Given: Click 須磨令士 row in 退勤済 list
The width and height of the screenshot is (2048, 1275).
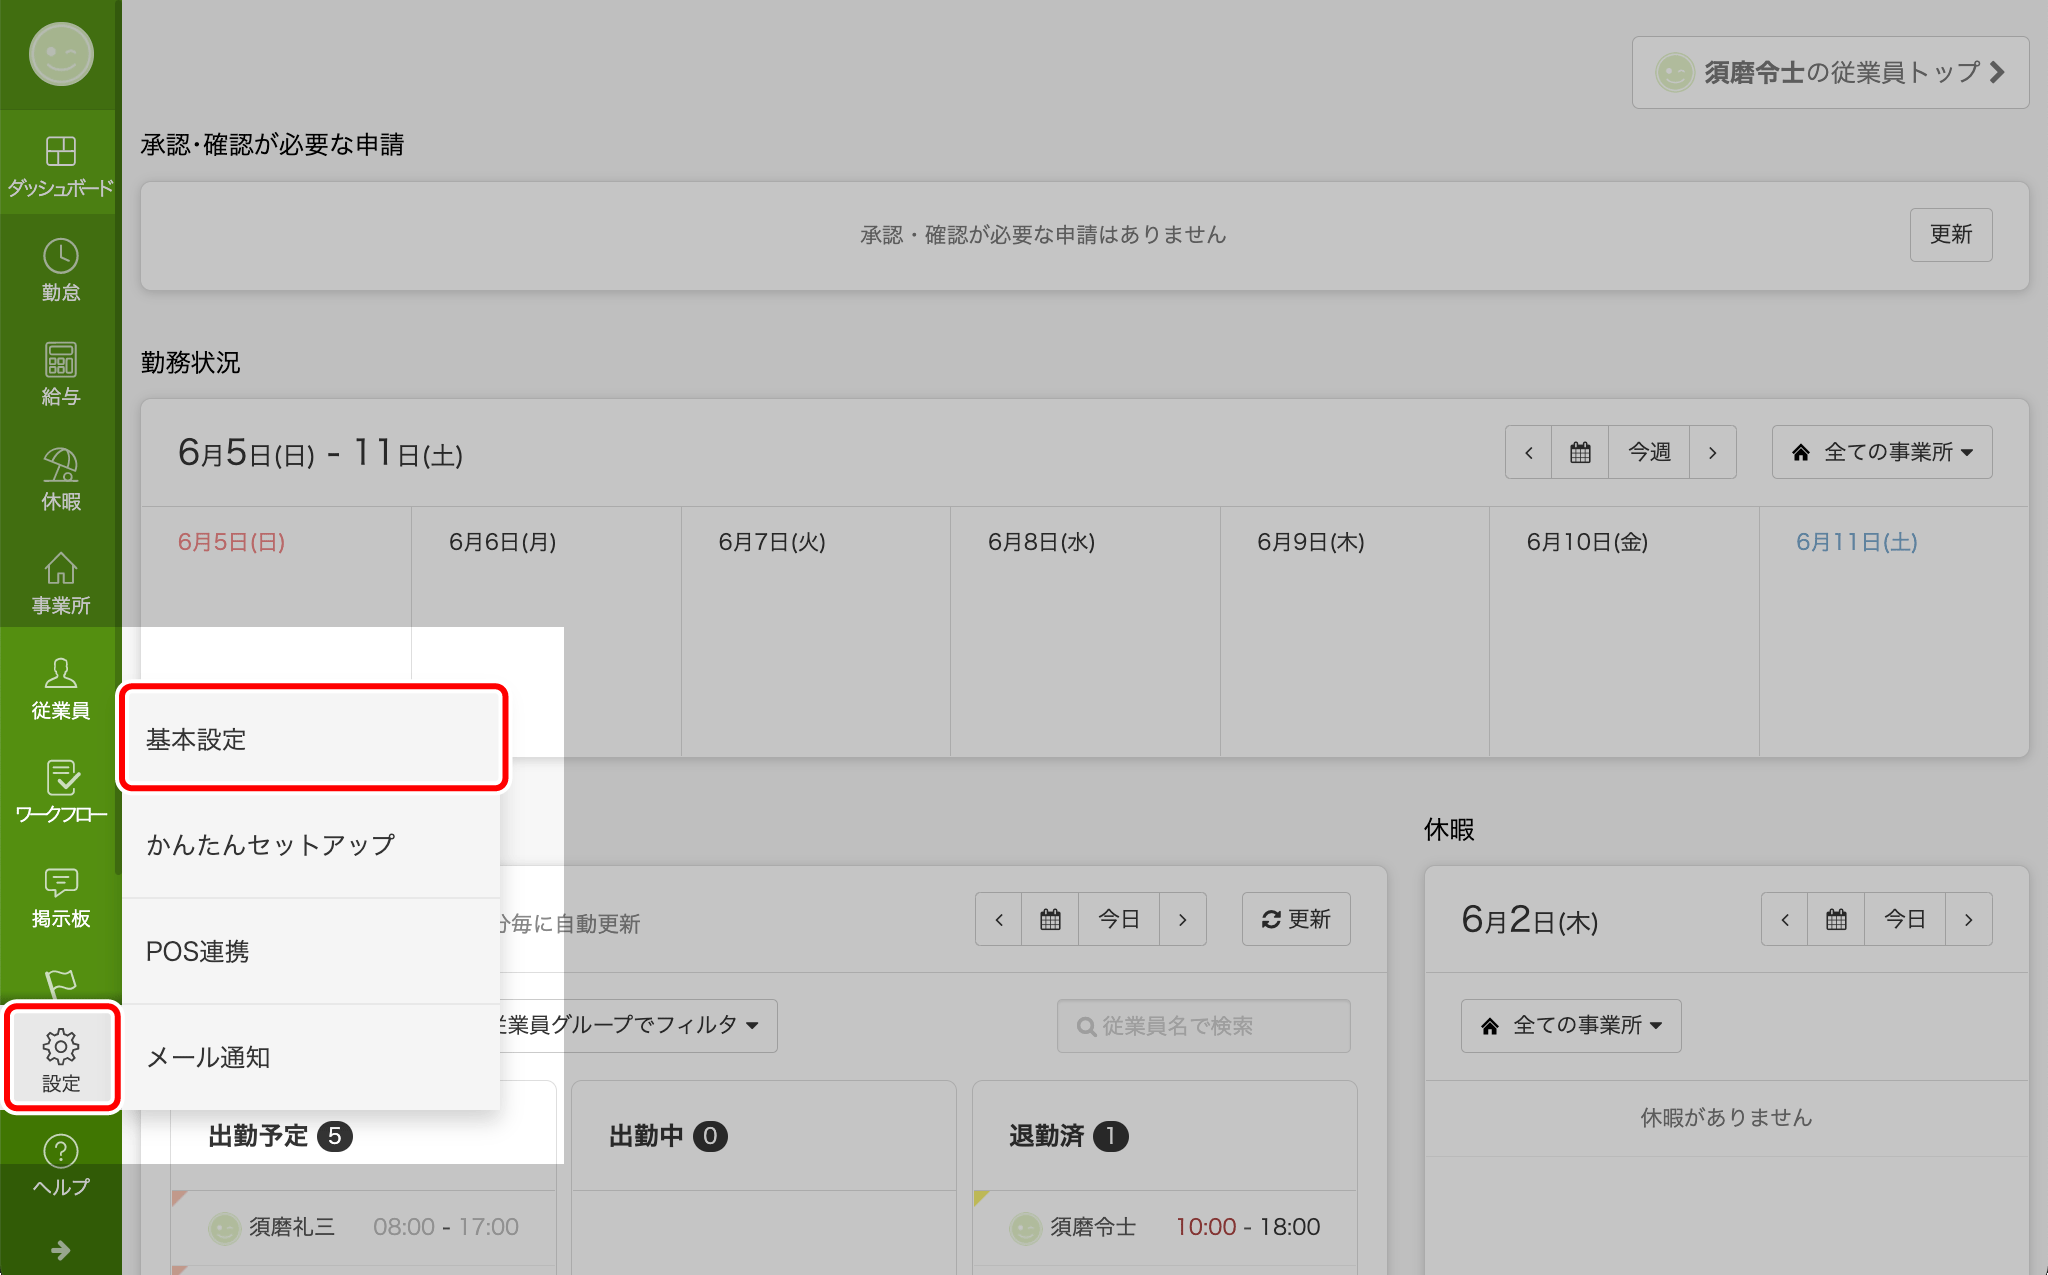Looking at the screenshot, I should point(1165,1227).
